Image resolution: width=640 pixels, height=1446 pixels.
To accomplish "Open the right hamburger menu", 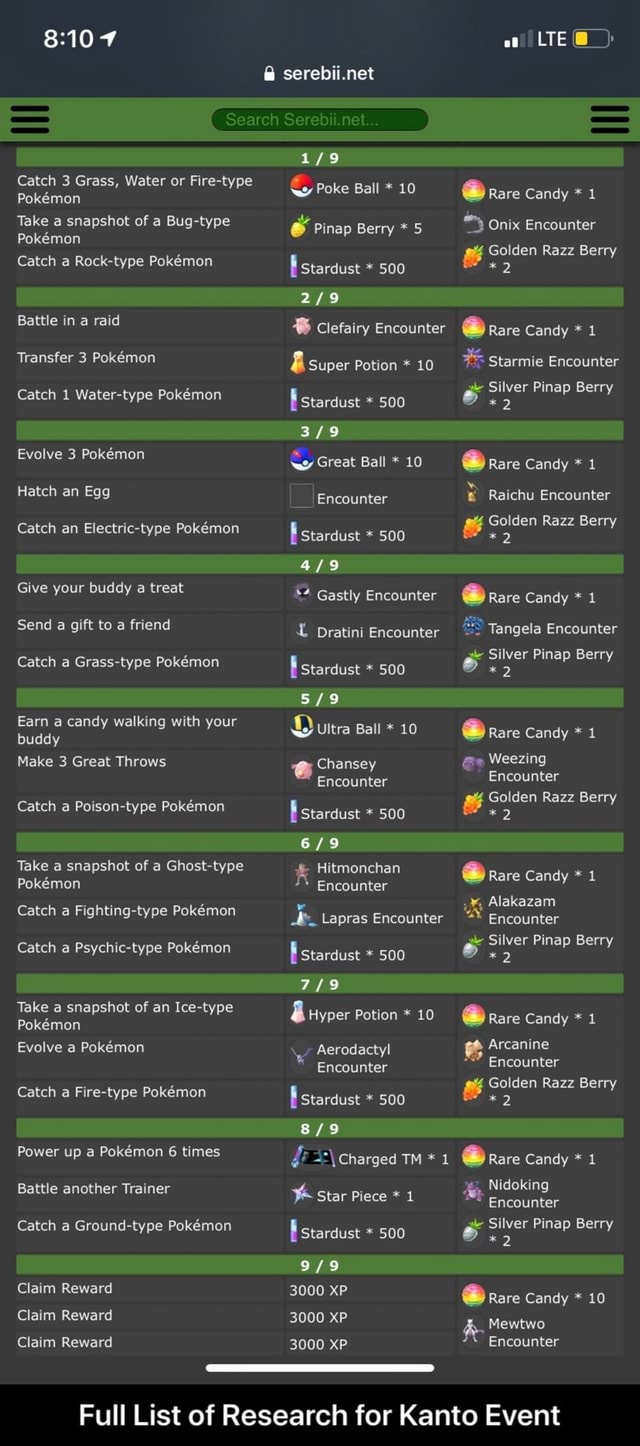I will pyautogui.click(x=610, y=118).
